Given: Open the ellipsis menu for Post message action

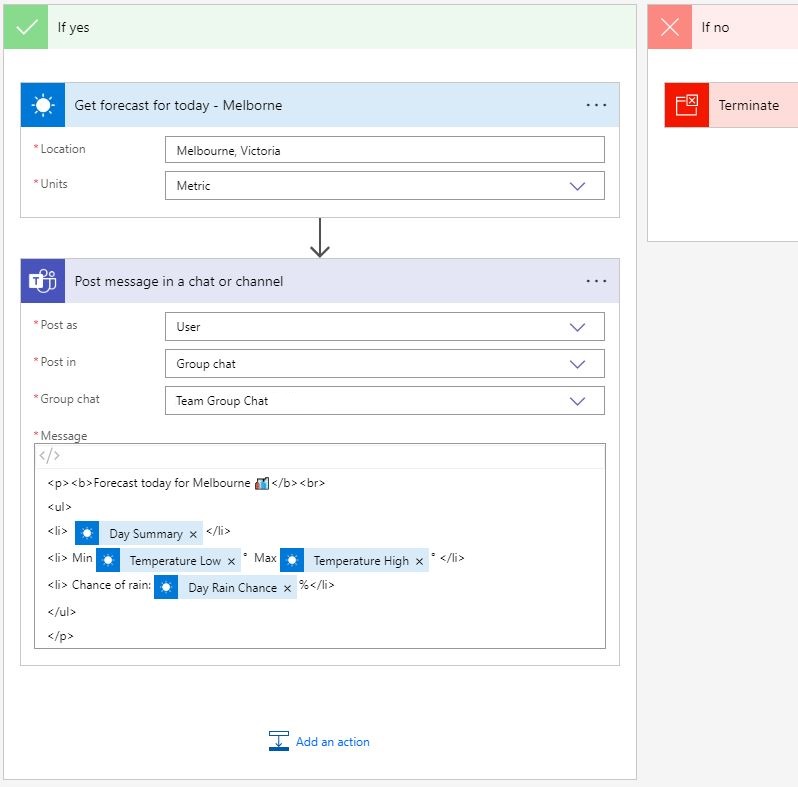Looking at the screenshot, I should (x=596, y=281).
